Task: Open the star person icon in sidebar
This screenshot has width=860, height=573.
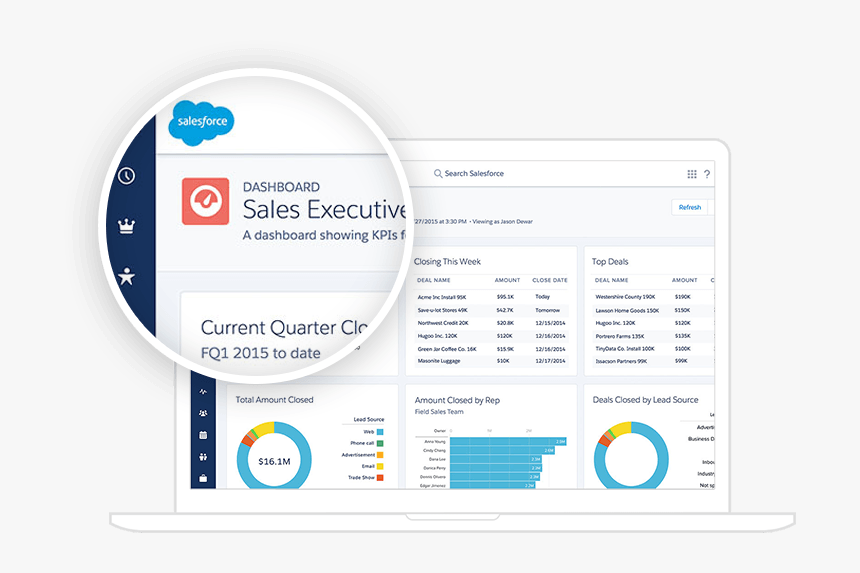Action: click(x=127, y=276)
